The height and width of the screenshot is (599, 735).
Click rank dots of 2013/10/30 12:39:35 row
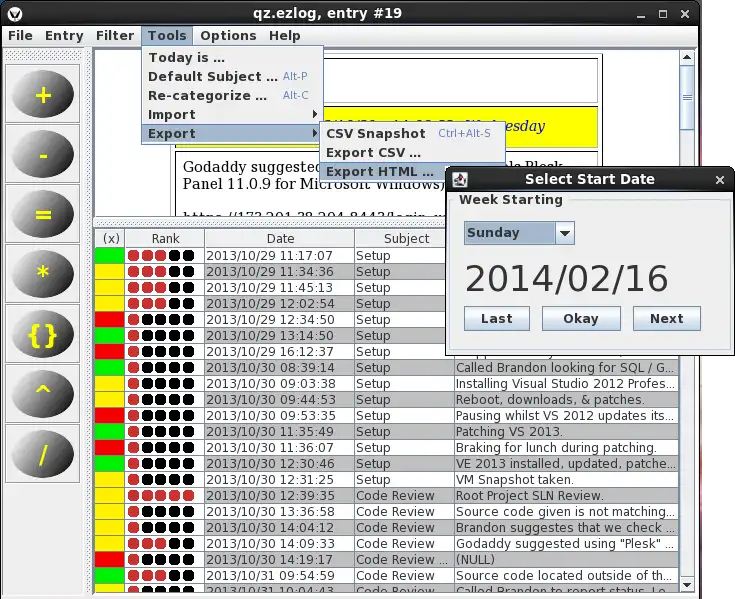(x=161, y=495)
